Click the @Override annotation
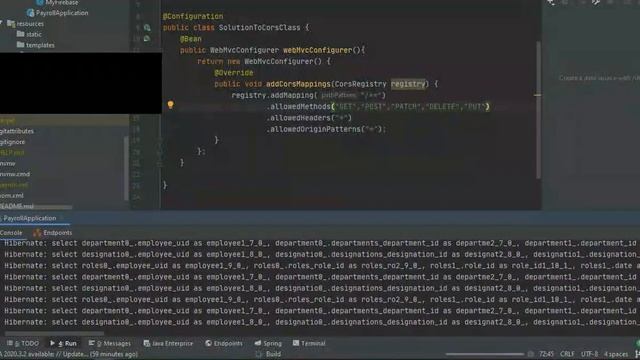The width and height of the screenshot is (640, 360). coord(233,73)
